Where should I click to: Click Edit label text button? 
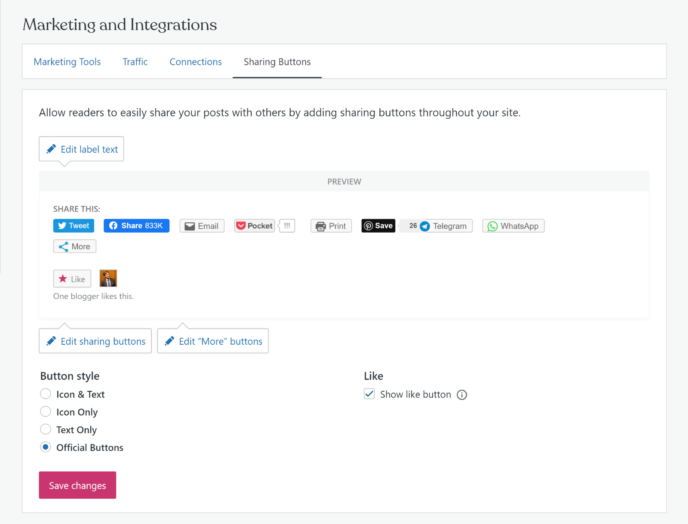82,149
